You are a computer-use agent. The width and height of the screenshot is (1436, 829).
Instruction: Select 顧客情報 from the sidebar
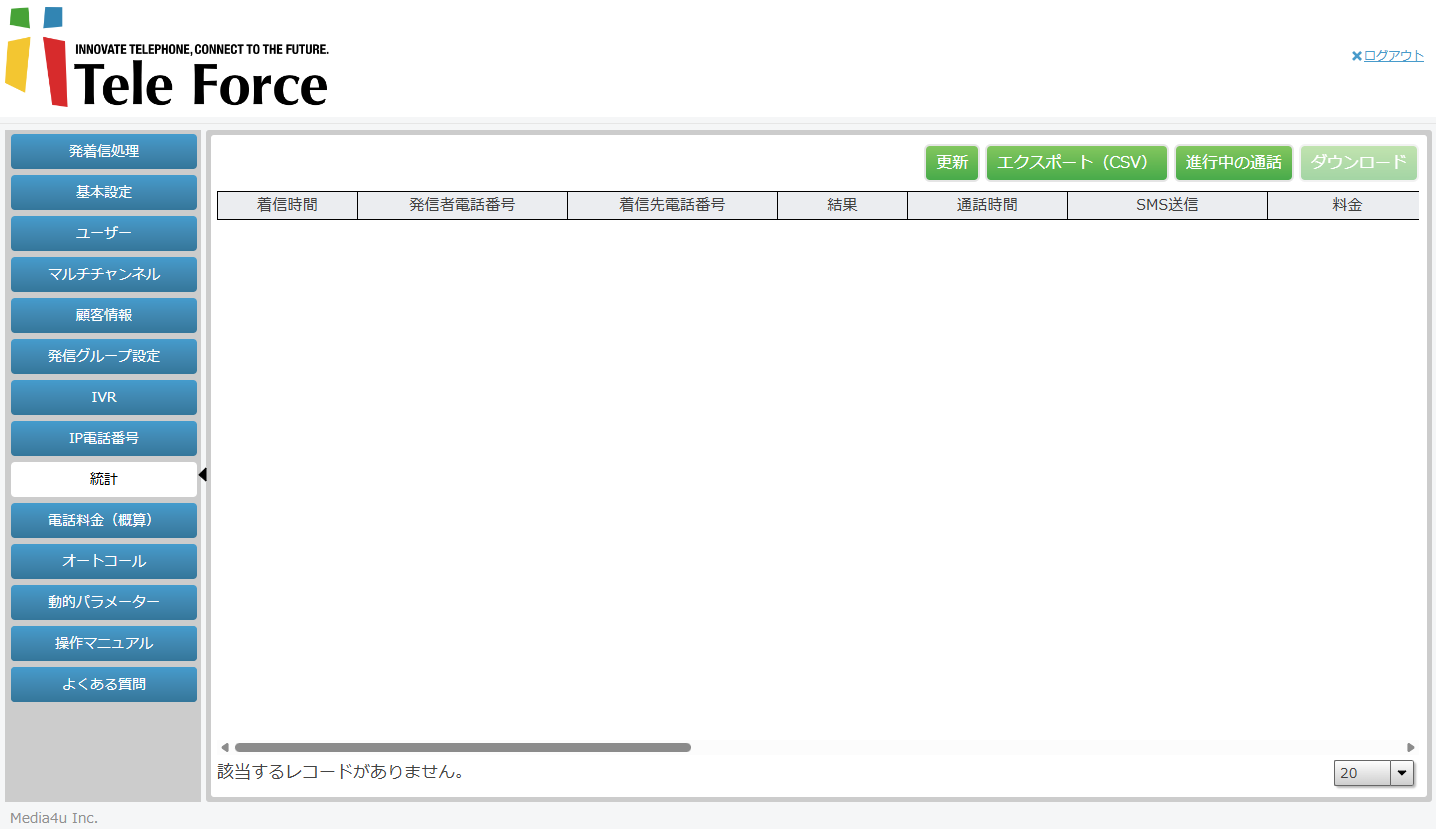pyautogui.click(x=104, y=315)
